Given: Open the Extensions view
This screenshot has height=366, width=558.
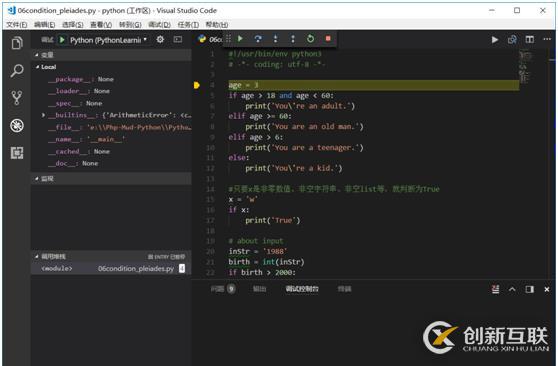Looking at the screenshot, I should 17,153.
